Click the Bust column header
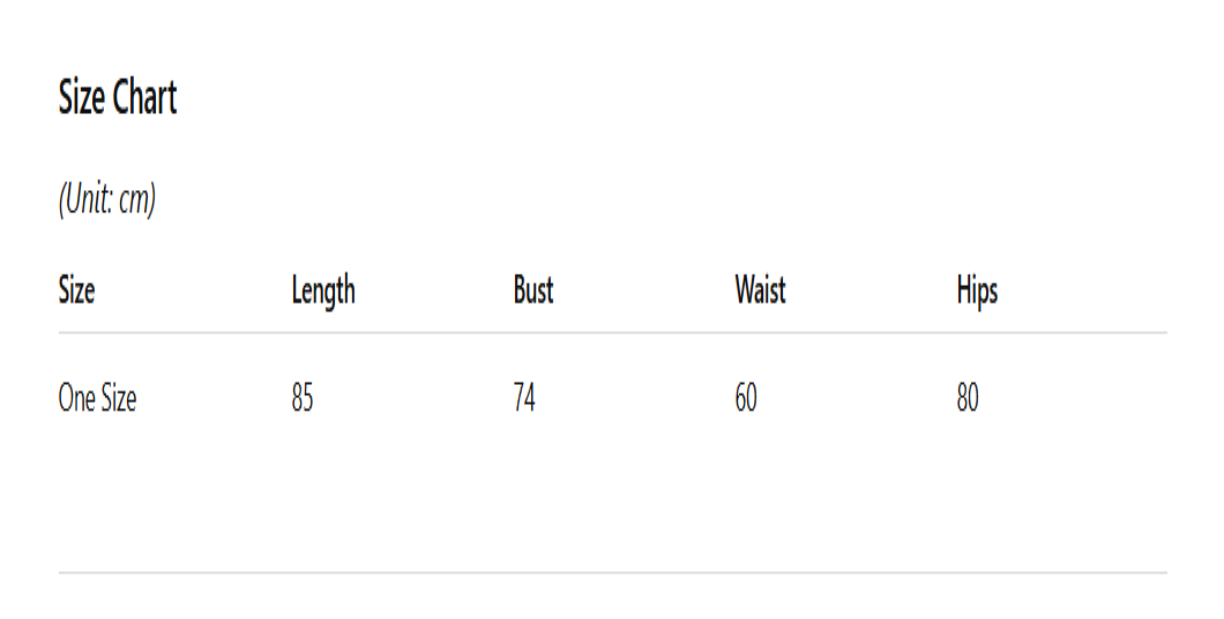 click(x=533, y=291)
